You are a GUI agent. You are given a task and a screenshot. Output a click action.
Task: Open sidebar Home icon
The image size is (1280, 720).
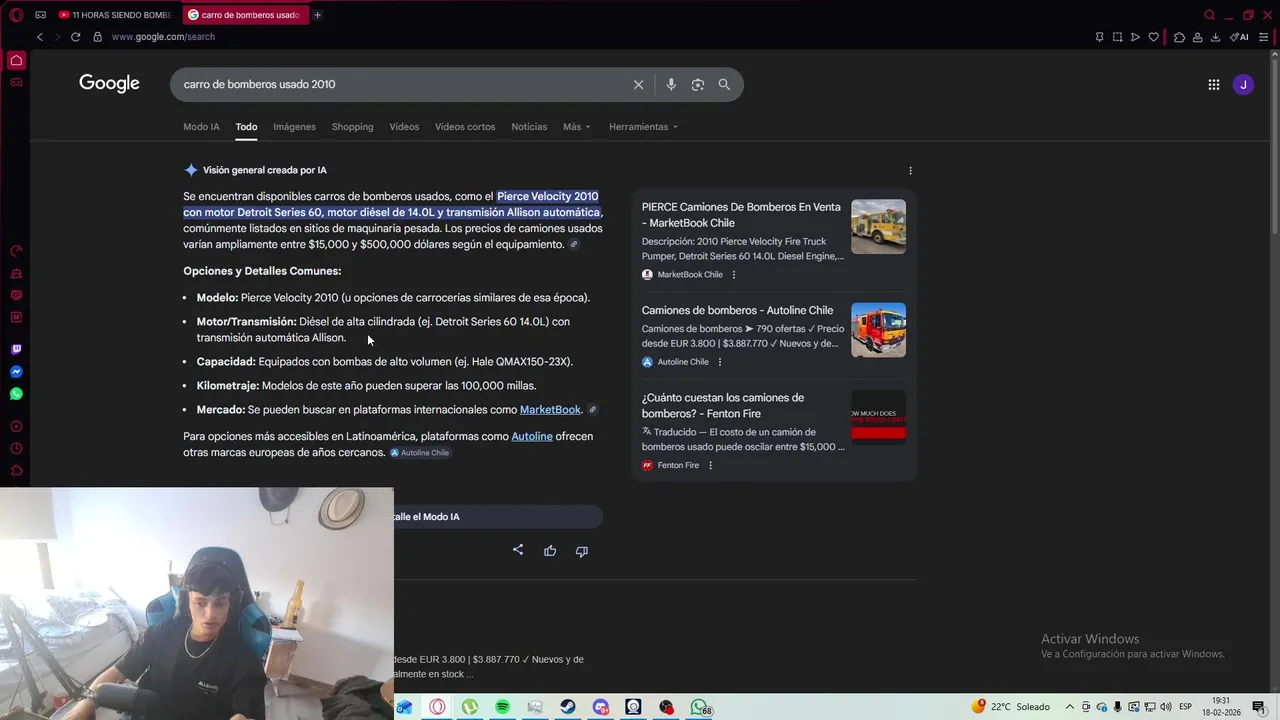pyautogui.click(x=16, y=61)
